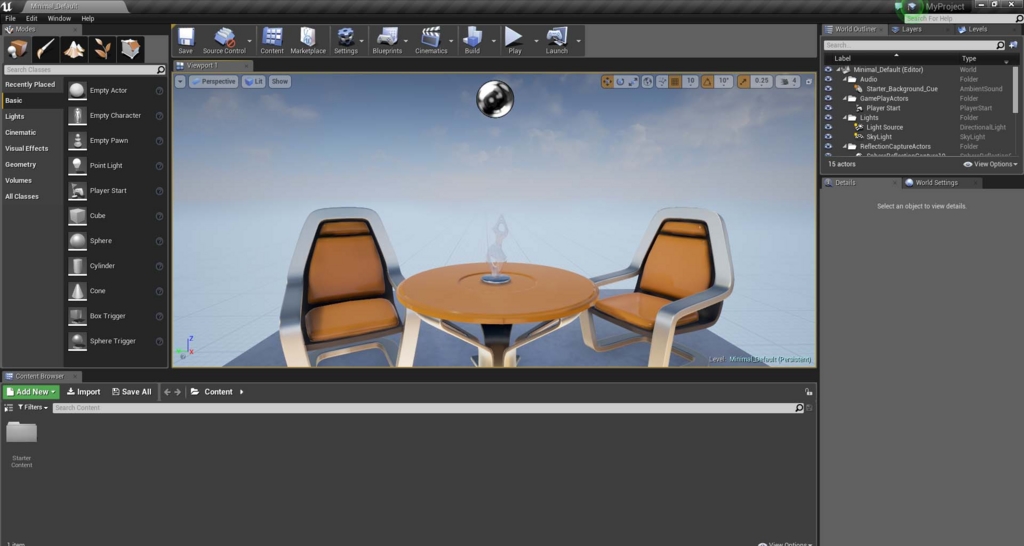The image size is (1024, 546).
Task: Open the Window menu
Action: click(59, 19)
